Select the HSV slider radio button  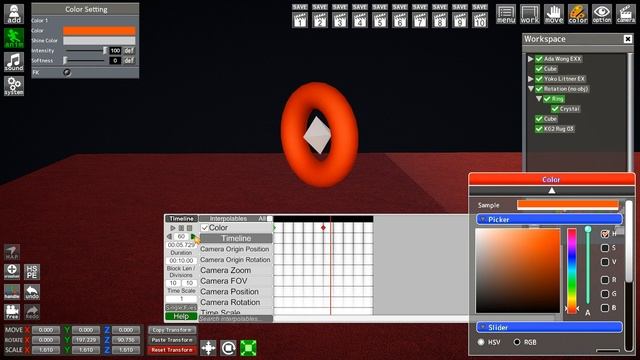point(481,342)
